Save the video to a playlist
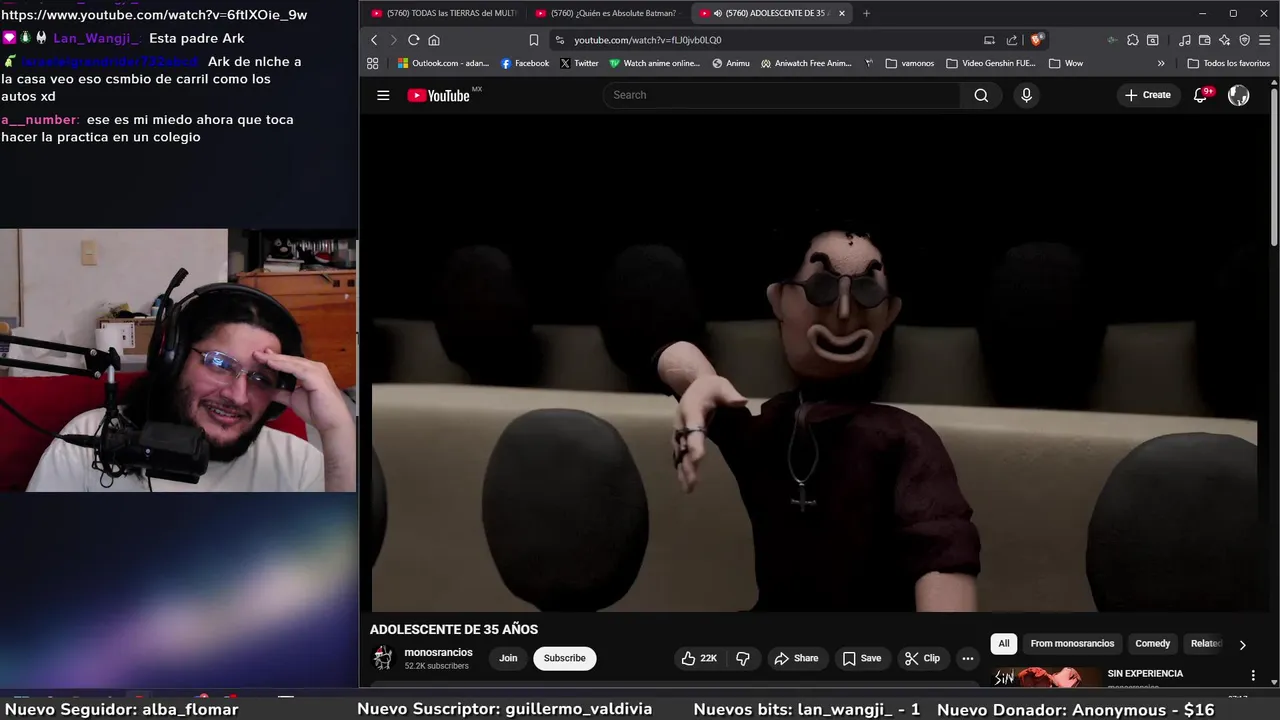The height and width of the screenshot is (720, 1280). point(861,658)
